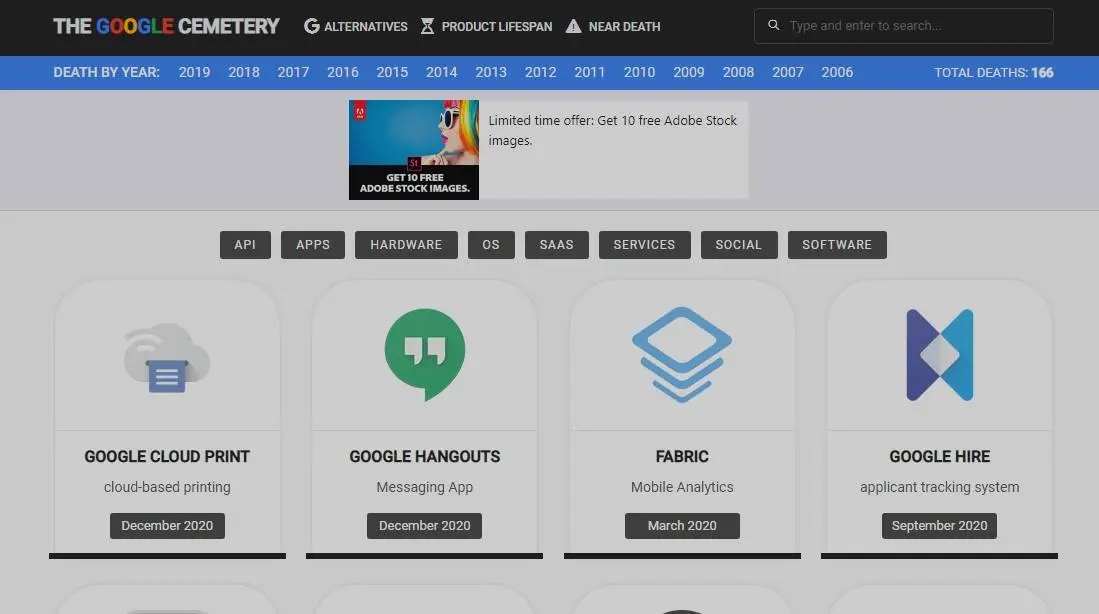Click the warning triangle icon beside Near Death

pos(573,26)
